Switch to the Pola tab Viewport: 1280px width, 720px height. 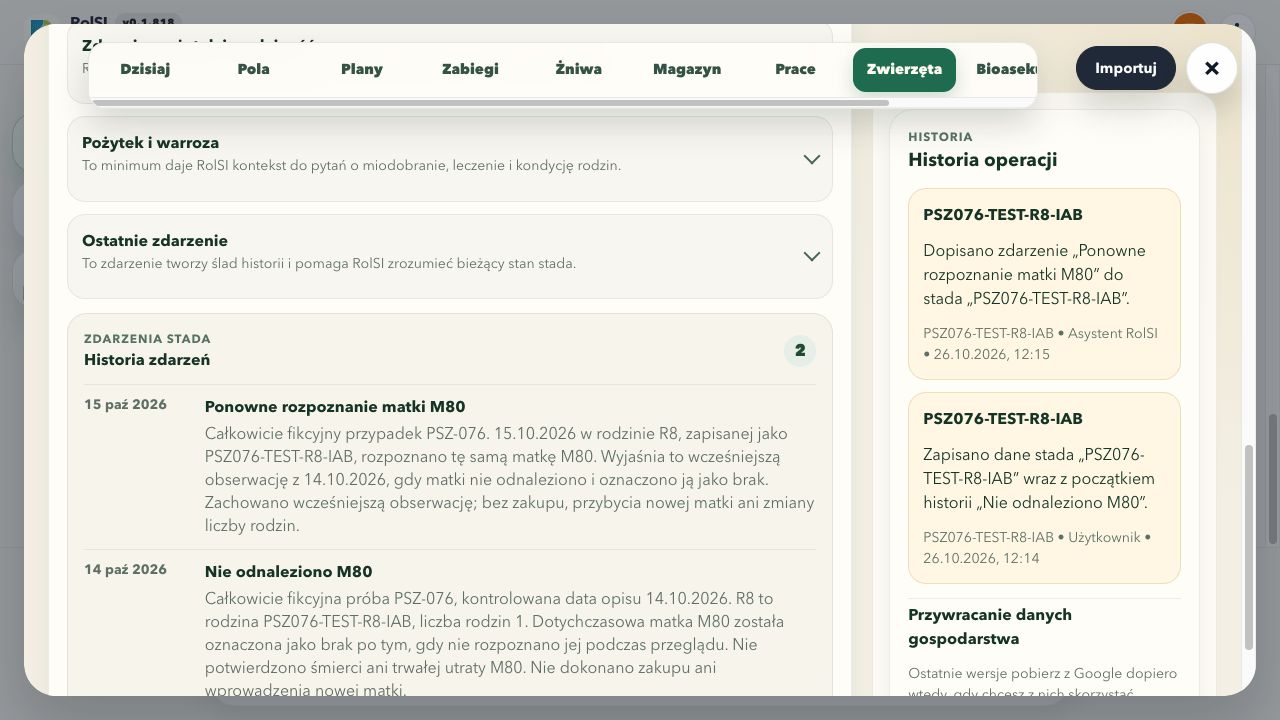[254, 69]
